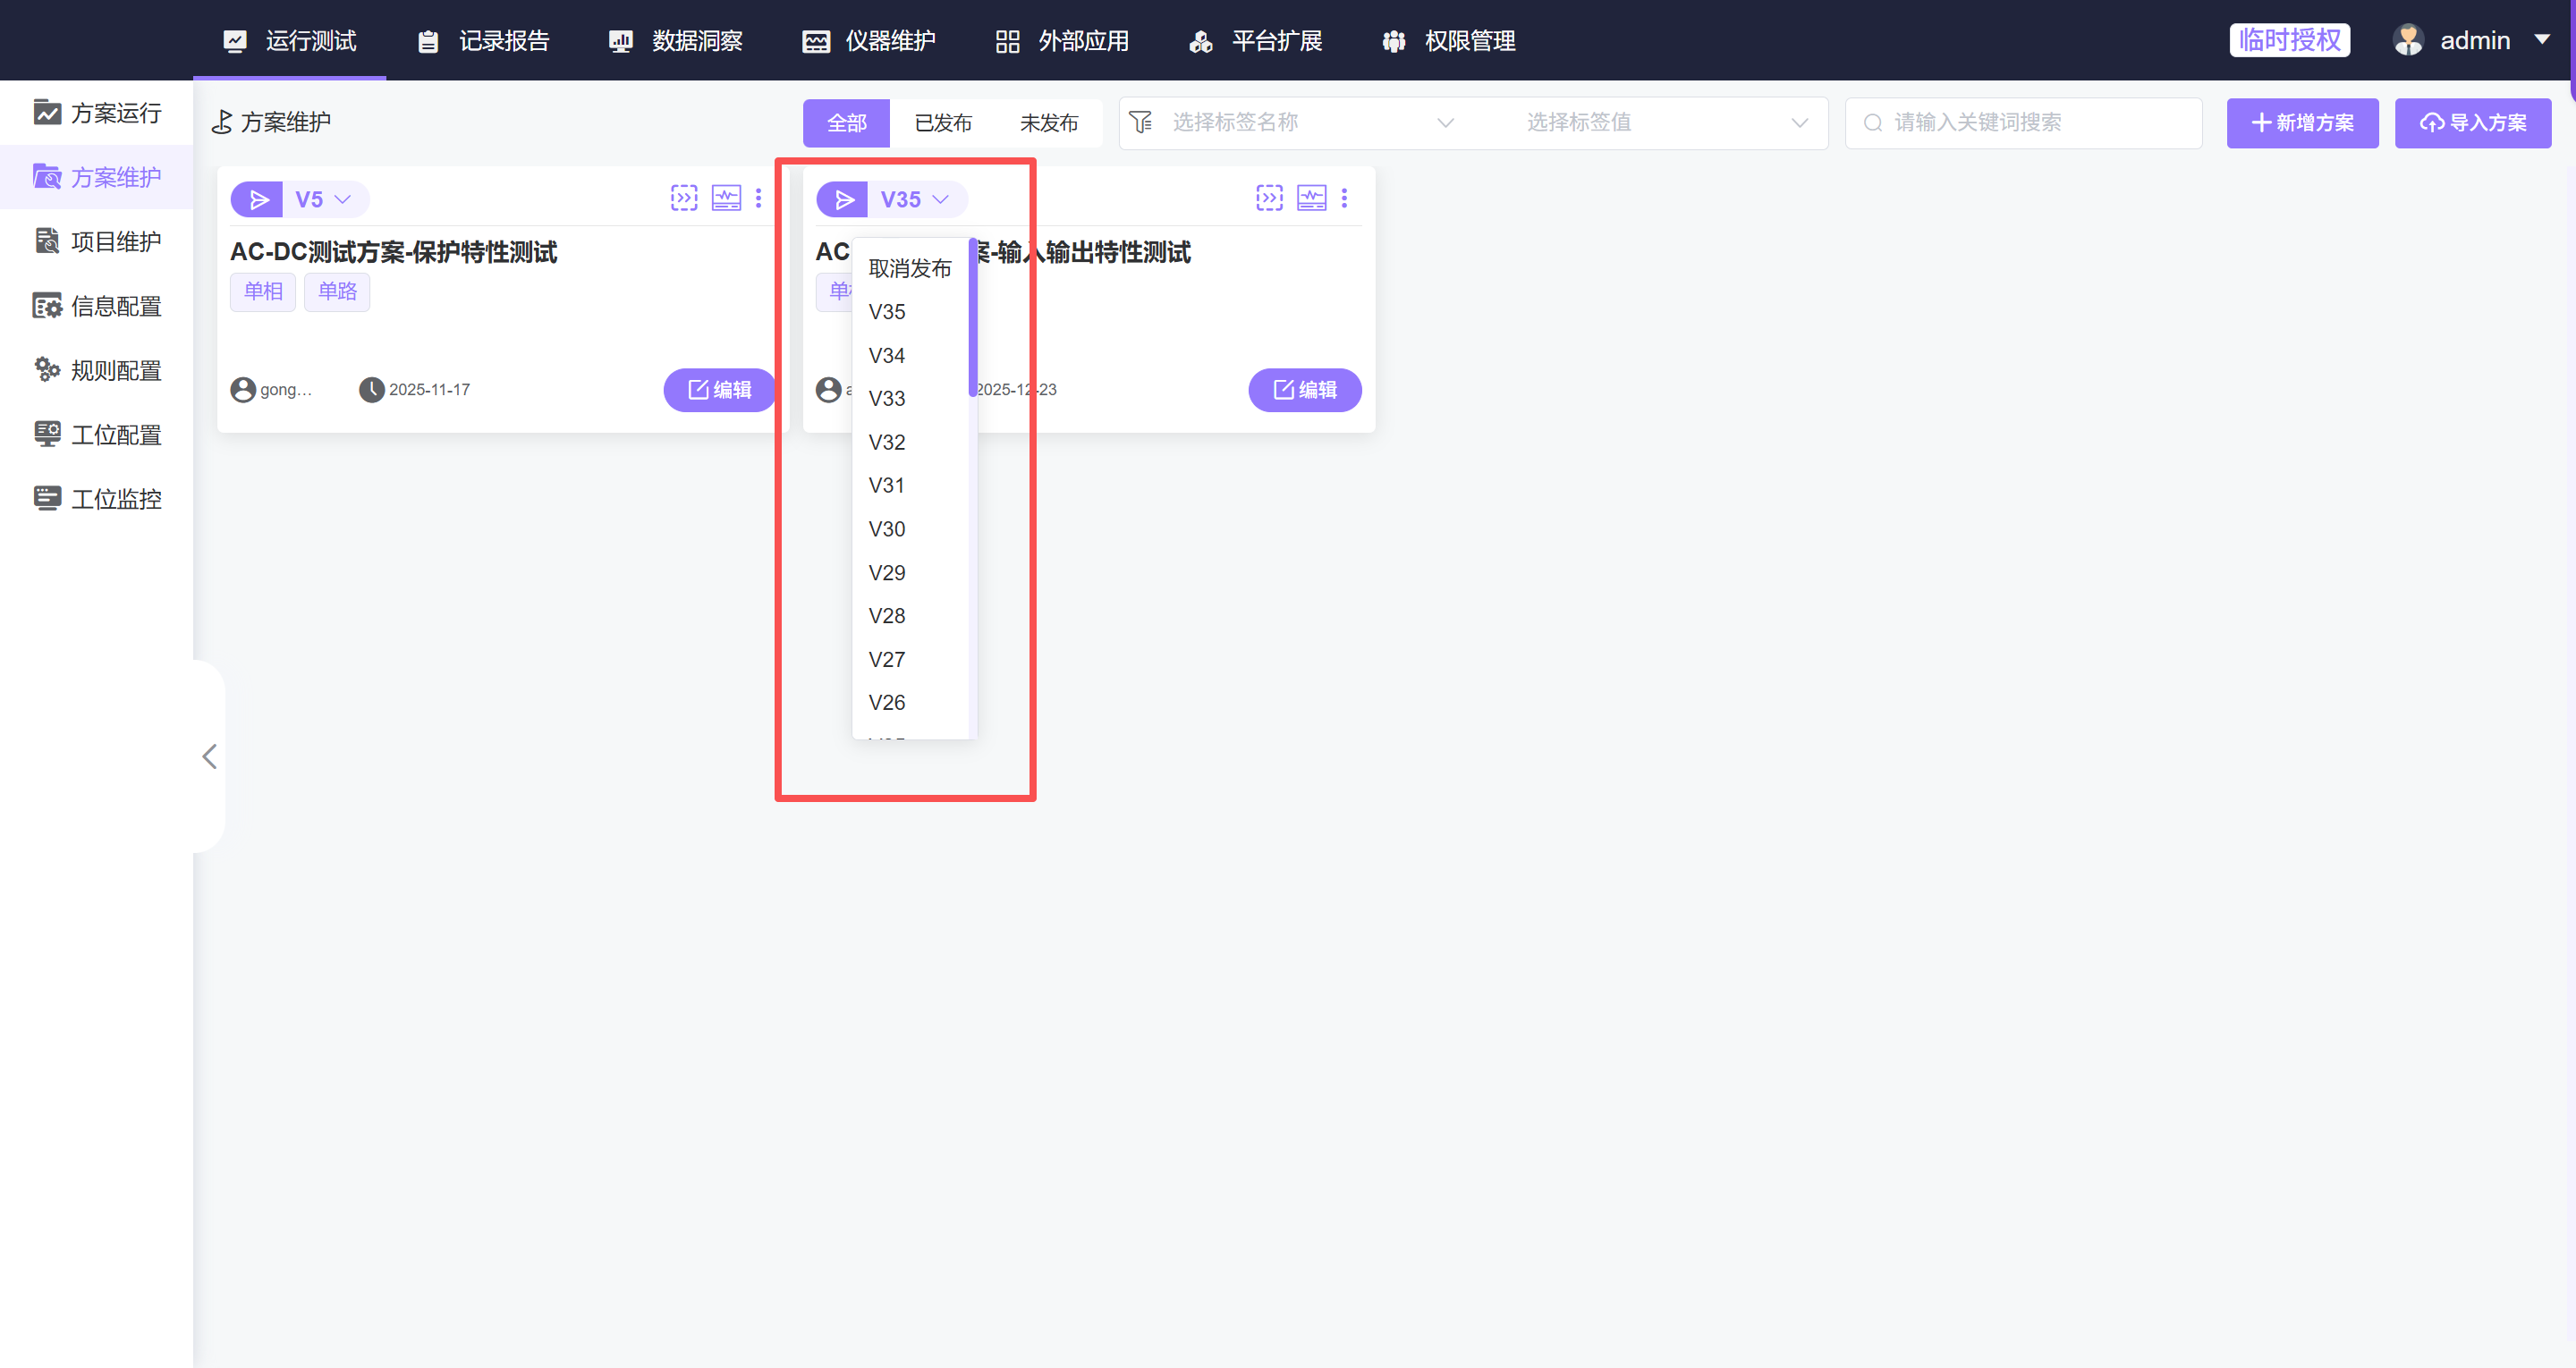
Task: Choose 取消发布 in the version menu
Action: tap(909, 268)
